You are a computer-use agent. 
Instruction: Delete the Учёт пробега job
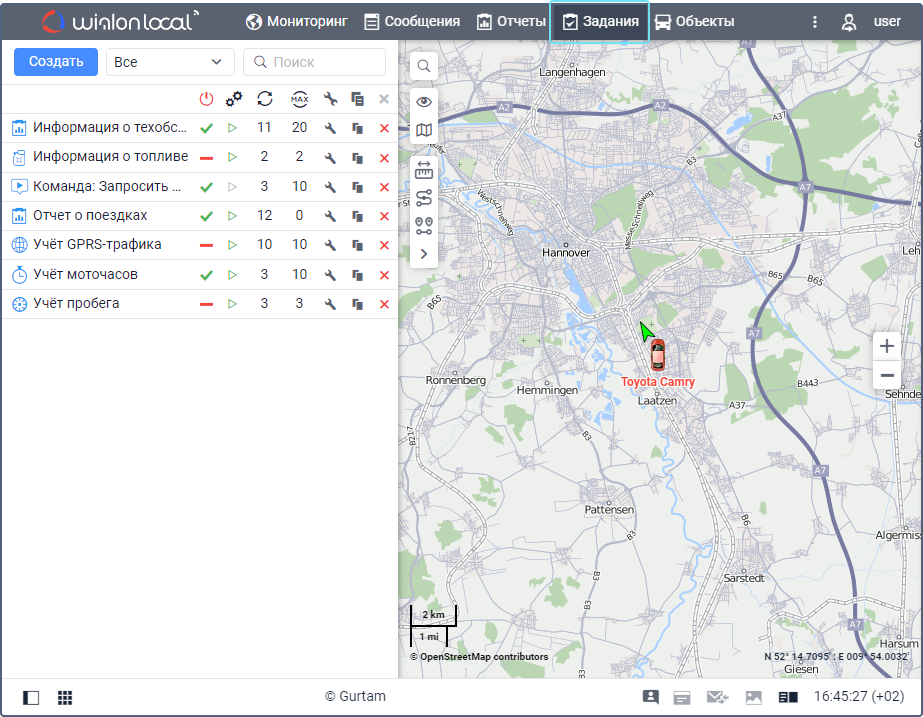click(384, 304)
